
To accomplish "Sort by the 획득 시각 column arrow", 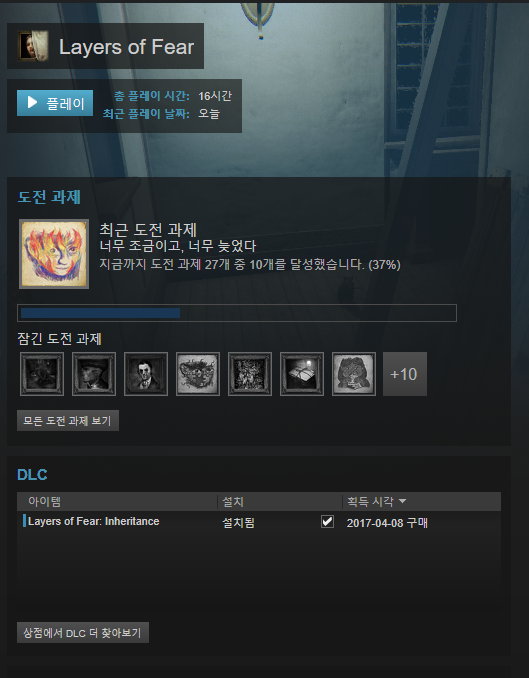I will (402, 501).
